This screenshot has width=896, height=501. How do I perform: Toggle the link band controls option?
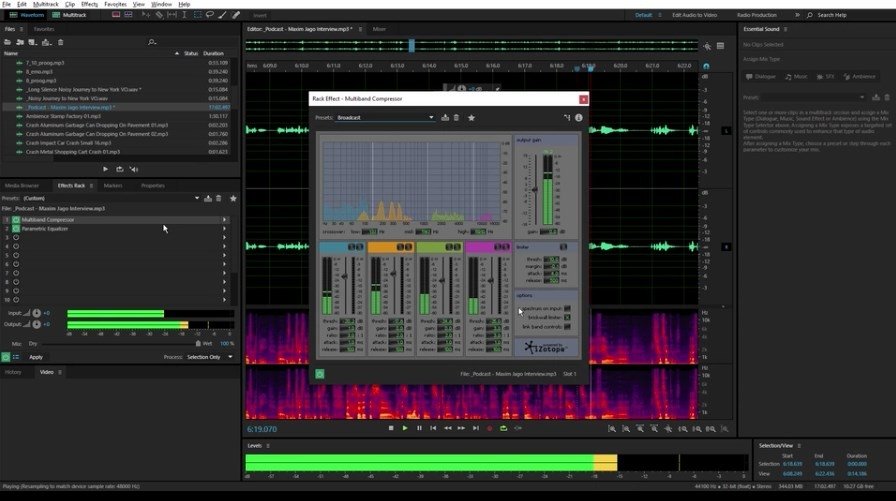pos(568,328)
